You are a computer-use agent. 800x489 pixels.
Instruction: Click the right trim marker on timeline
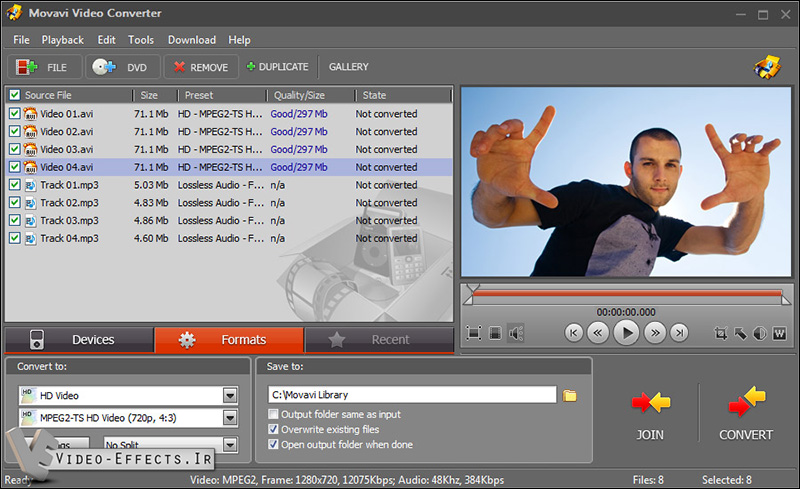coord(786,300)
